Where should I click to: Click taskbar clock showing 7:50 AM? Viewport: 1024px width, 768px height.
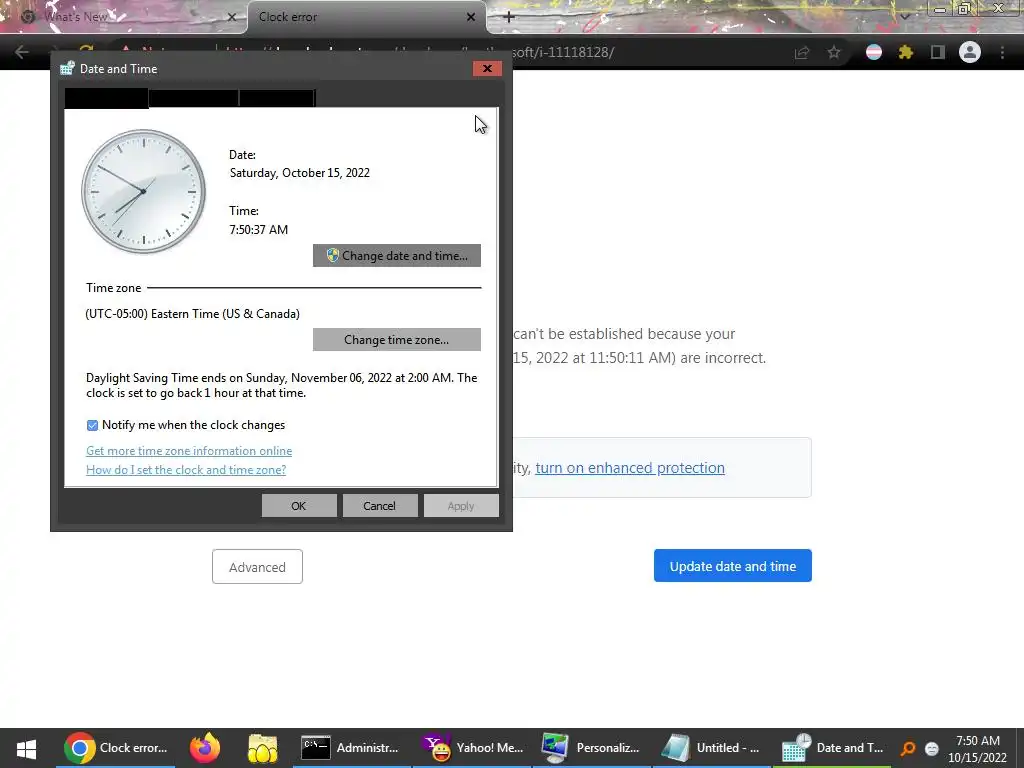click(978, 748)
